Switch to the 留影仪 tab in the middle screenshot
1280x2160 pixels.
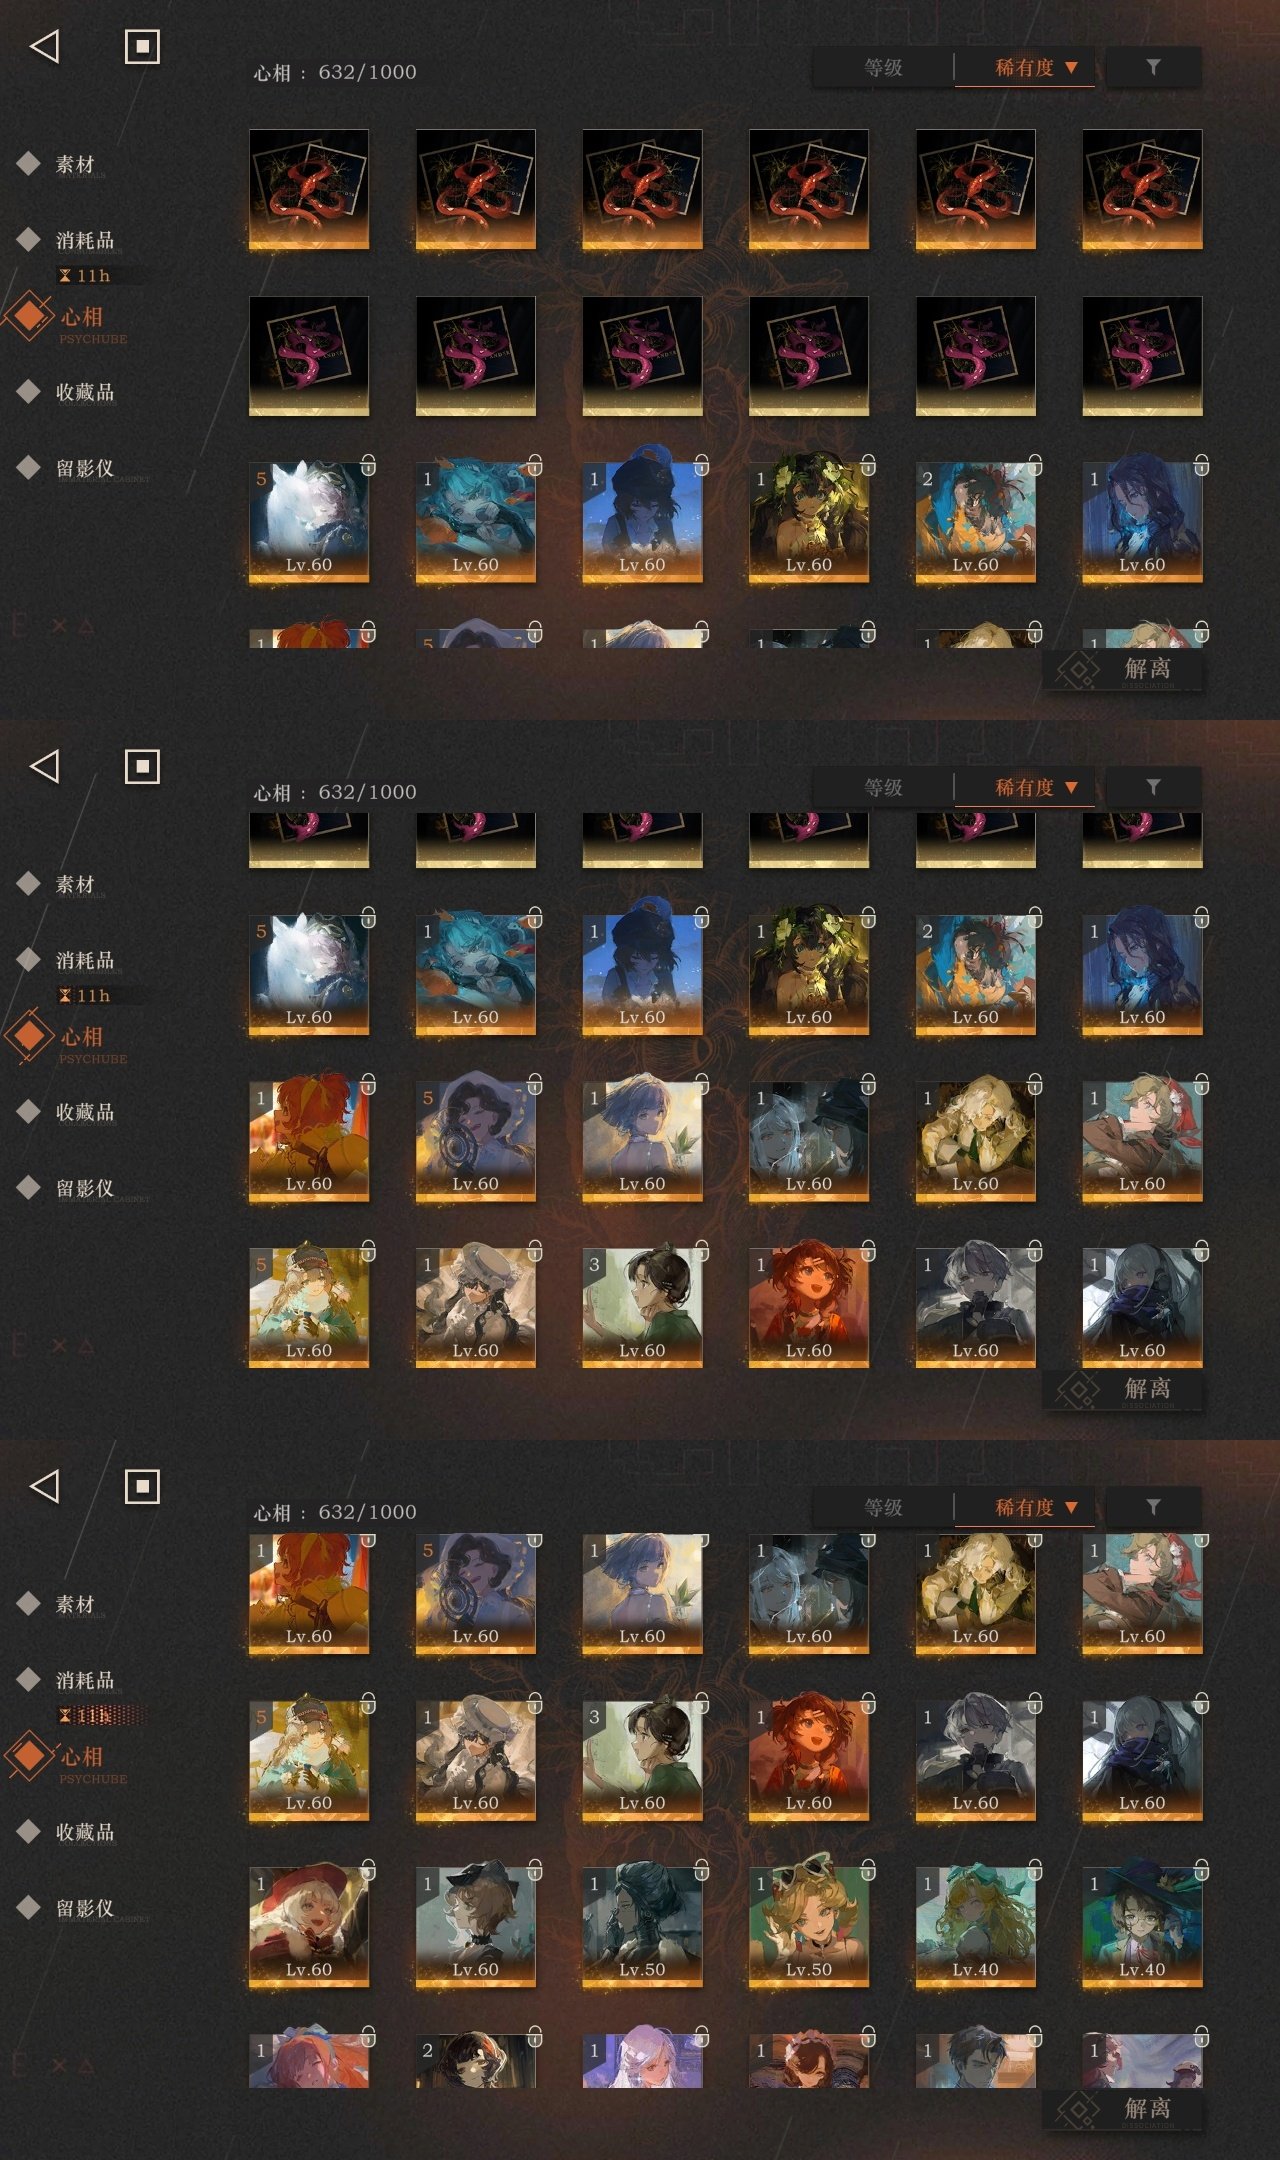click(85, 1188)
